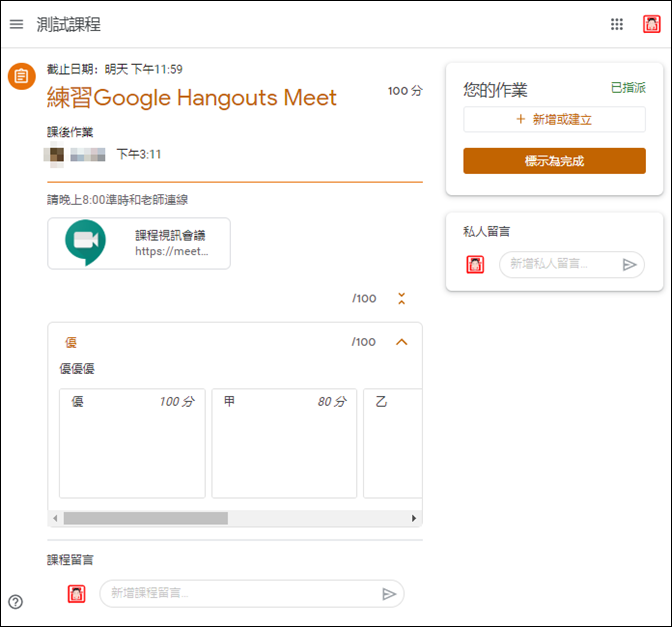Click the rubric scrollbar right arrow

click(414, 518)
